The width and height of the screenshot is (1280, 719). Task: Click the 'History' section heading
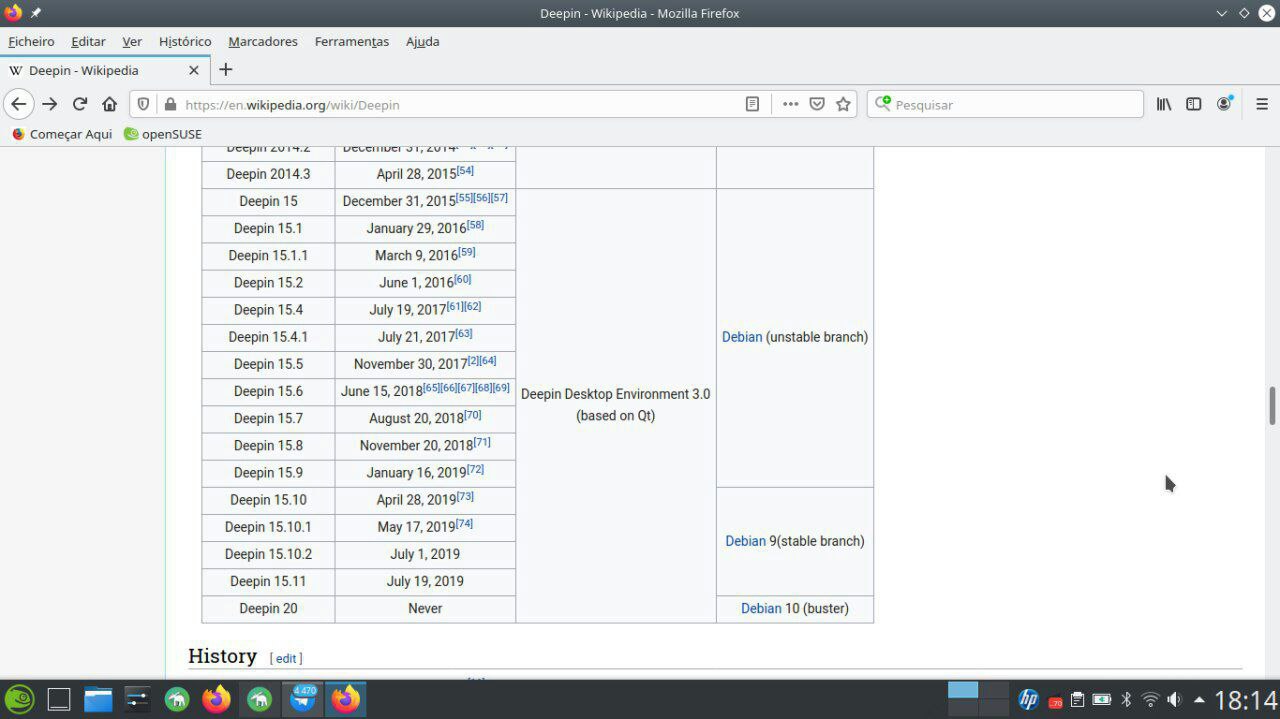click(x=222, y=656)
